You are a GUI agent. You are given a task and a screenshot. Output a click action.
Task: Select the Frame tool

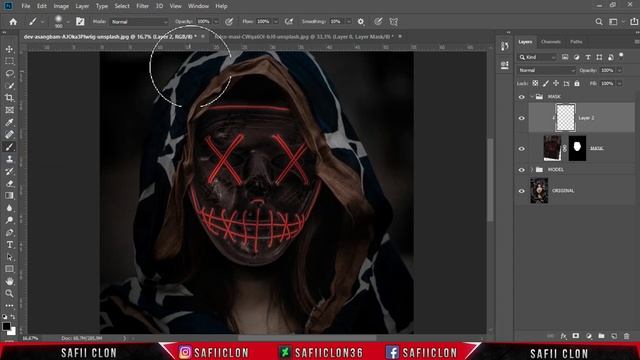(x=9, y=110)
